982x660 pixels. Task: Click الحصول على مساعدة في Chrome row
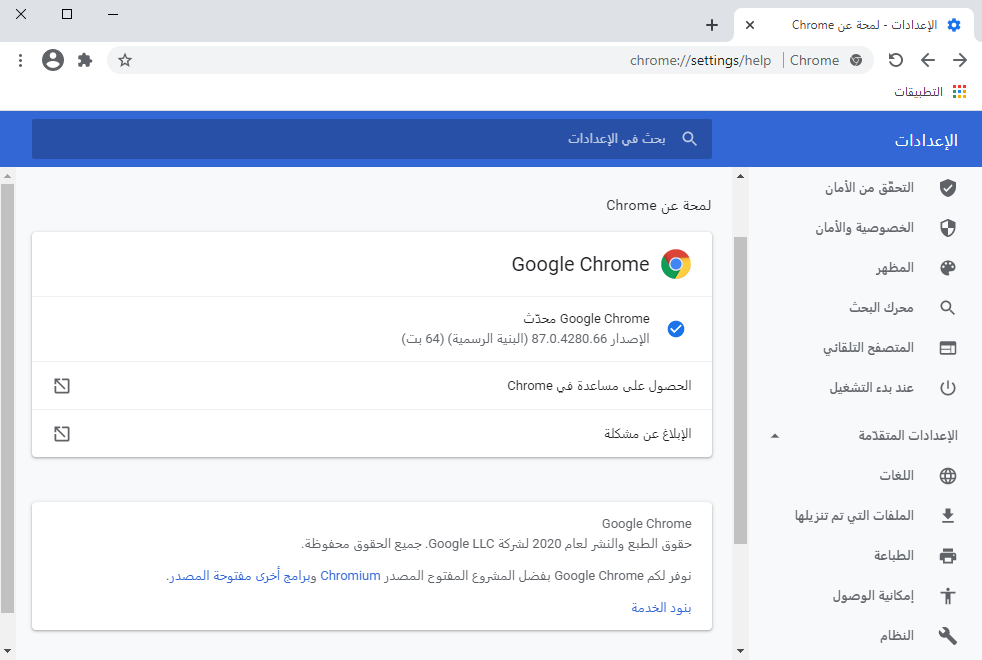pos(372,386)
